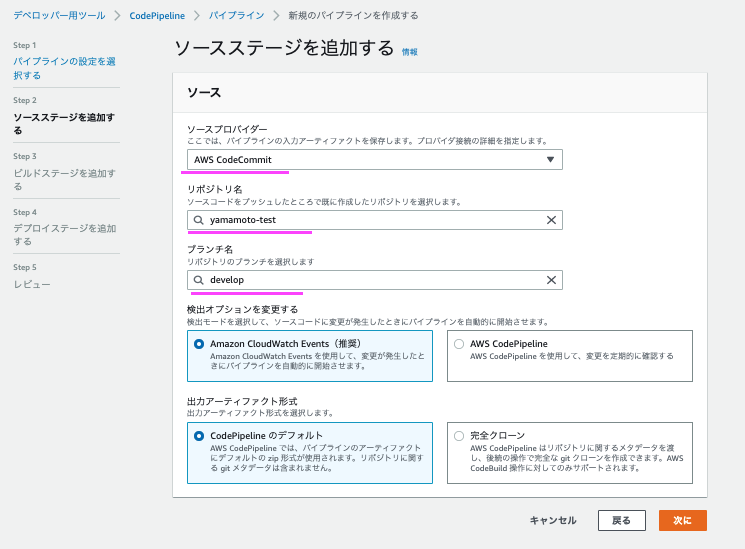Screen dimensions: 745x549
Task: Select Step 5 レビュー in sidebar
Action: point(32,284)
